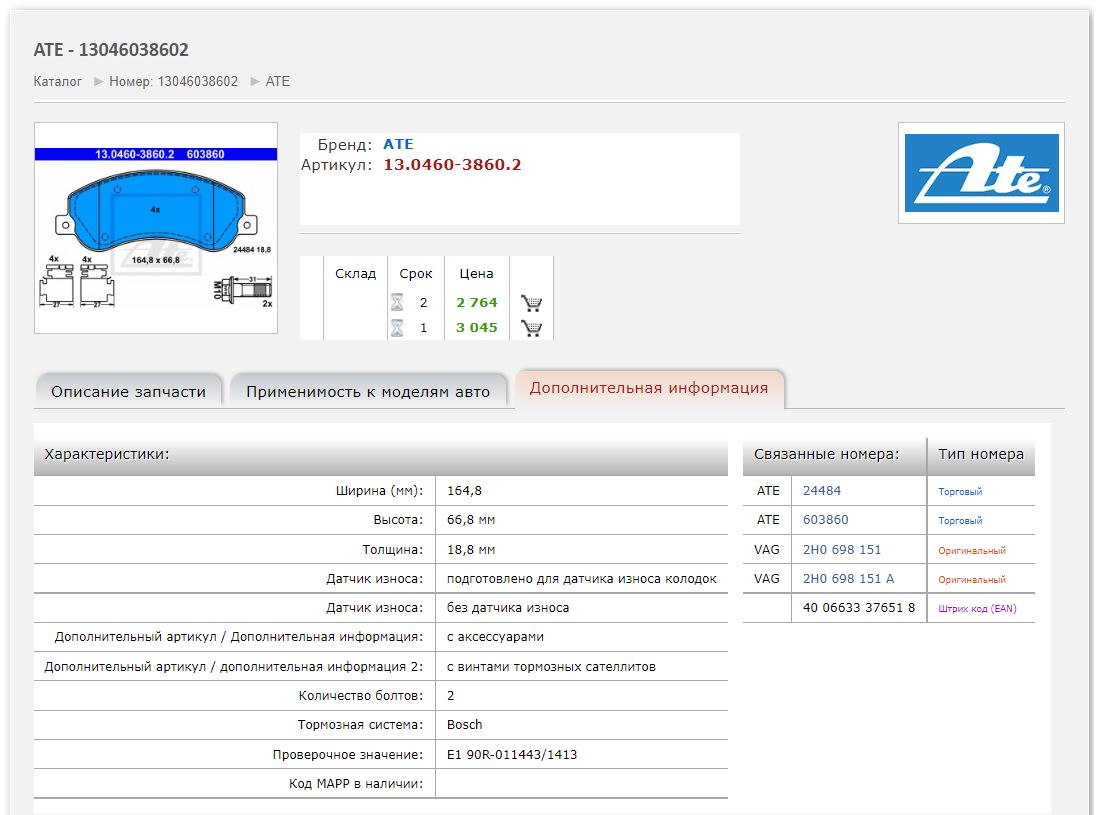Viewport: 1103px width, 815px height.
Task: Click the Тормозная система label
Action: 360,724
